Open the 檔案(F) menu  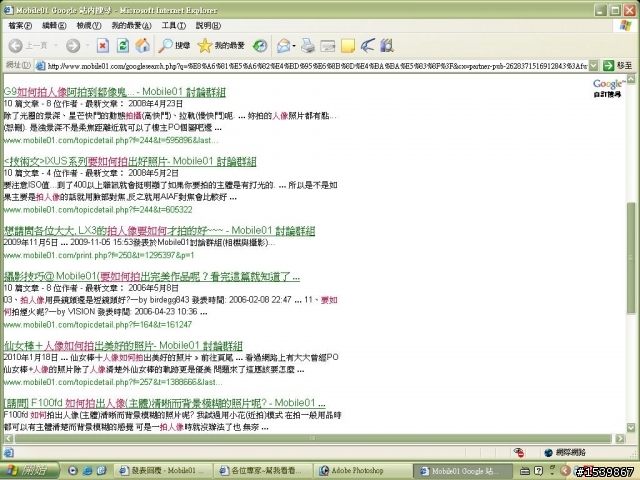click(x=20, y=26)
